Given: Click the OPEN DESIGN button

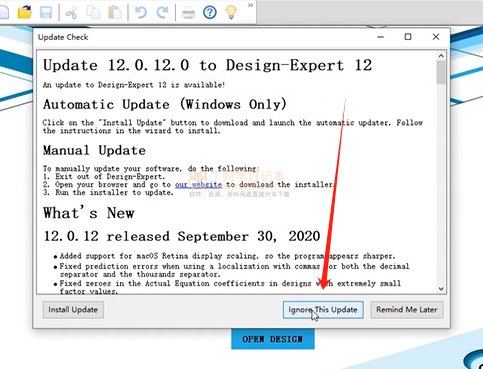Looking at the screenshot, I should point(273,339).
